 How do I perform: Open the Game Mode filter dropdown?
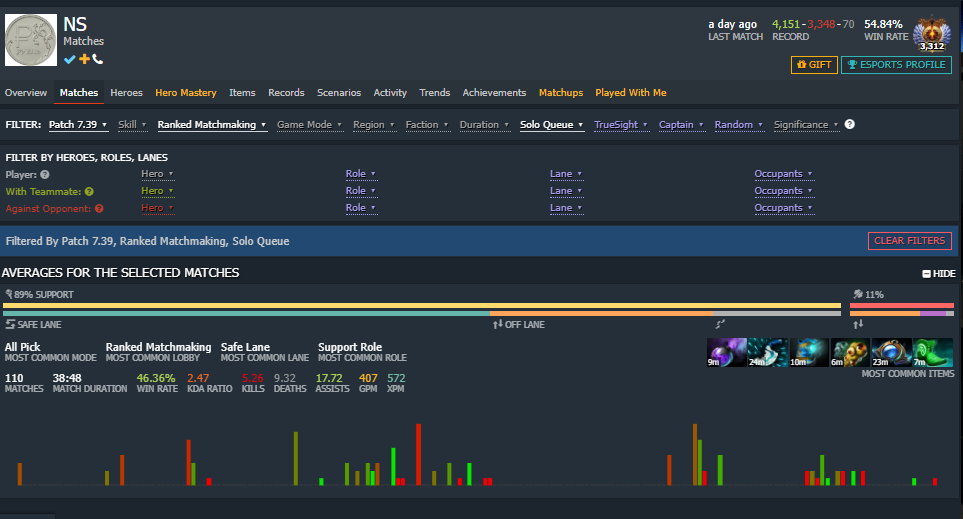(309, 125)
